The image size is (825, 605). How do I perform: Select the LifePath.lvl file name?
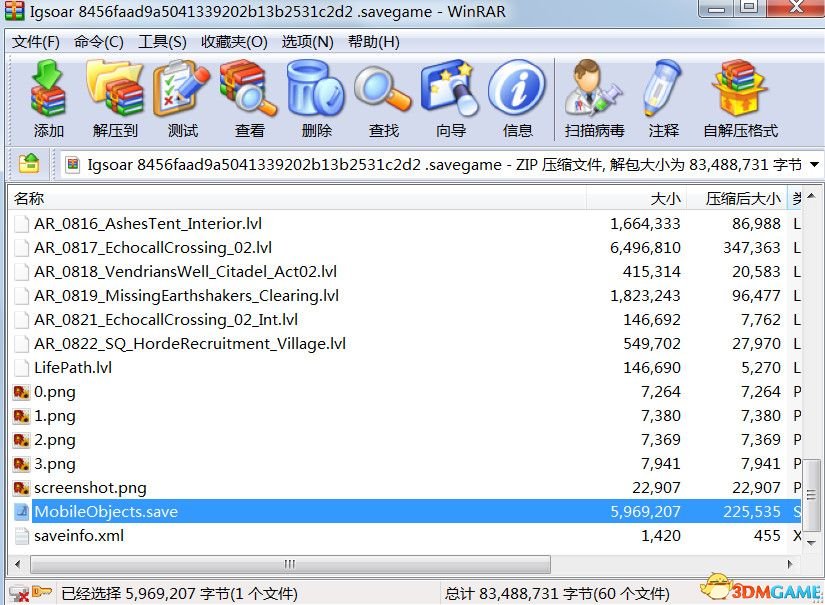pos(73,368)
